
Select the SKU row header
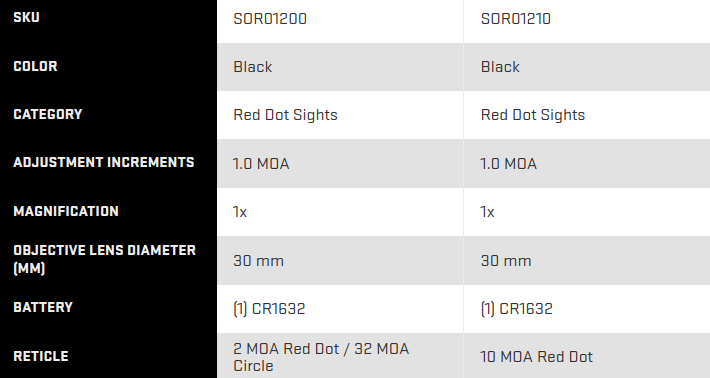(26, 18)
